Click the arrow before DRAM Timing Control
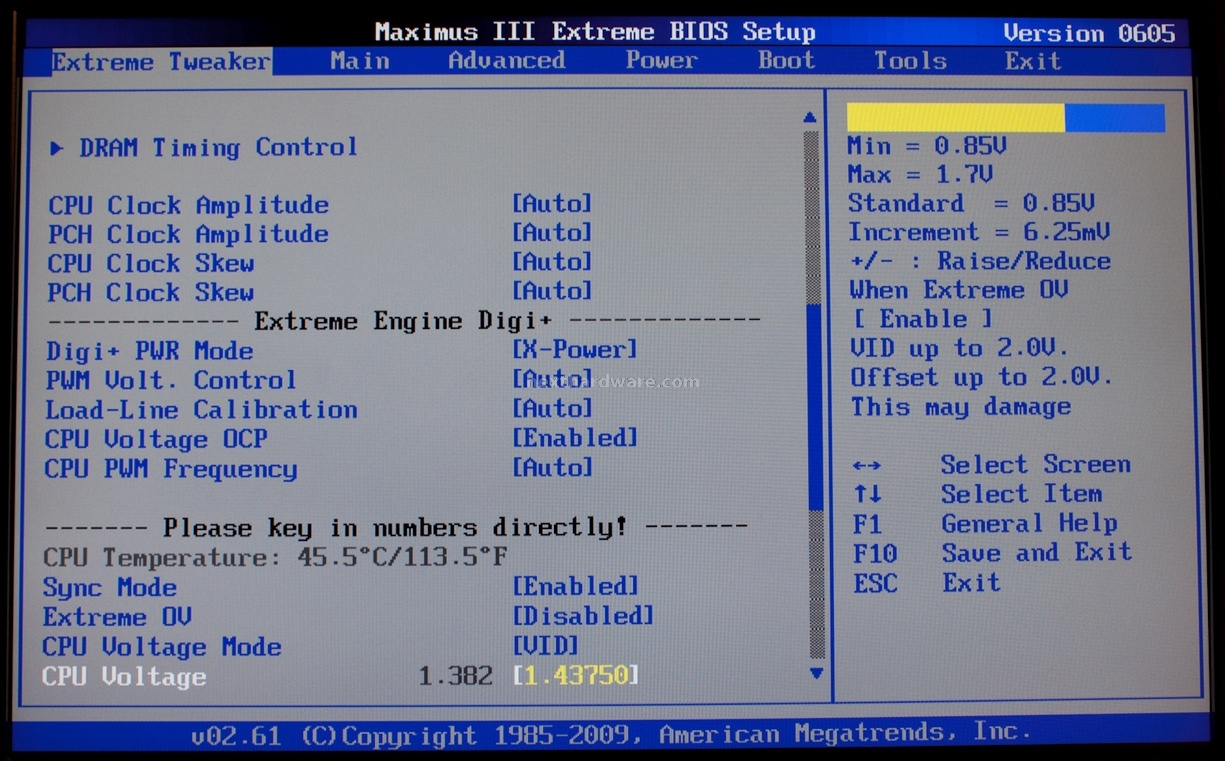Image resolution: width=1225 pixels, height=761 pixels. 57,148
